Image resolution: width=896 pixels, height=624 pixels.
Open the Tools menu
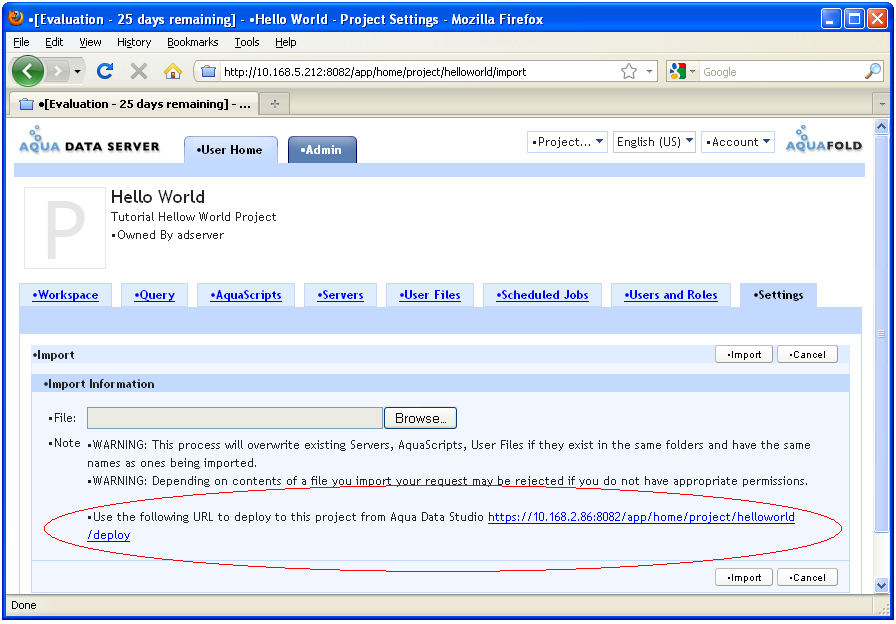[247, 42]
